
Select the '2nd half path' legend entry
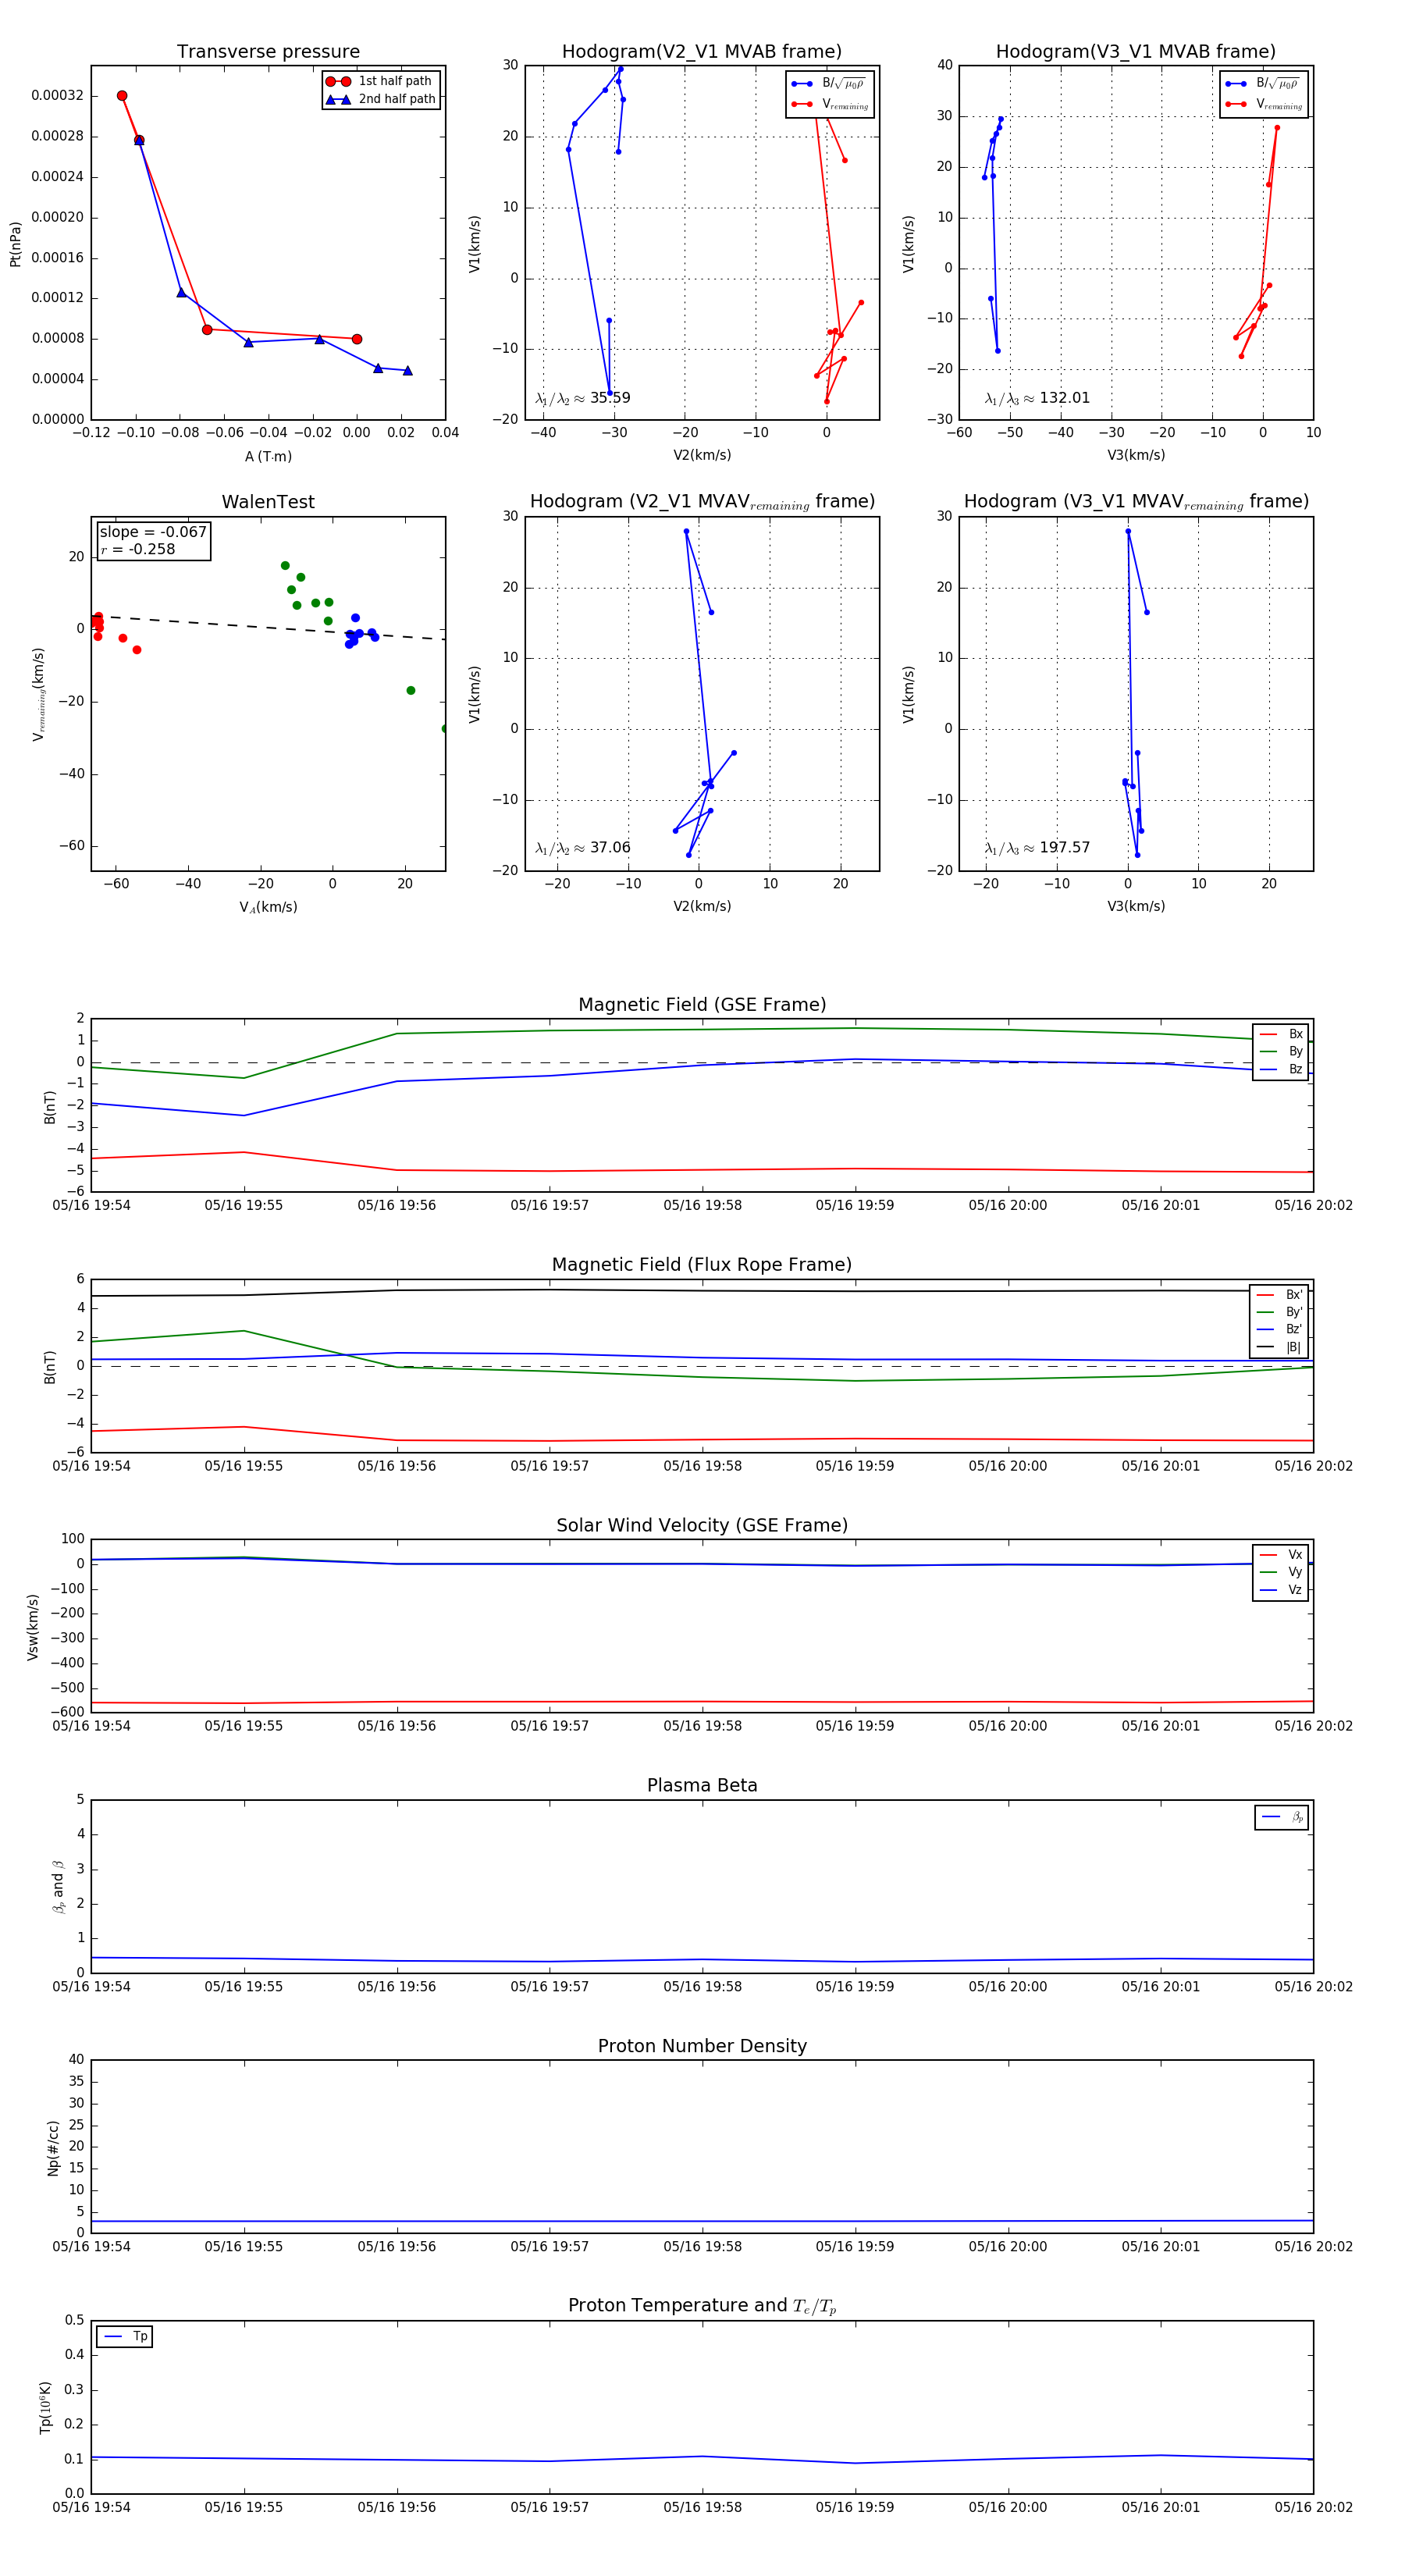pyautogui.click(x=381, y=99)
